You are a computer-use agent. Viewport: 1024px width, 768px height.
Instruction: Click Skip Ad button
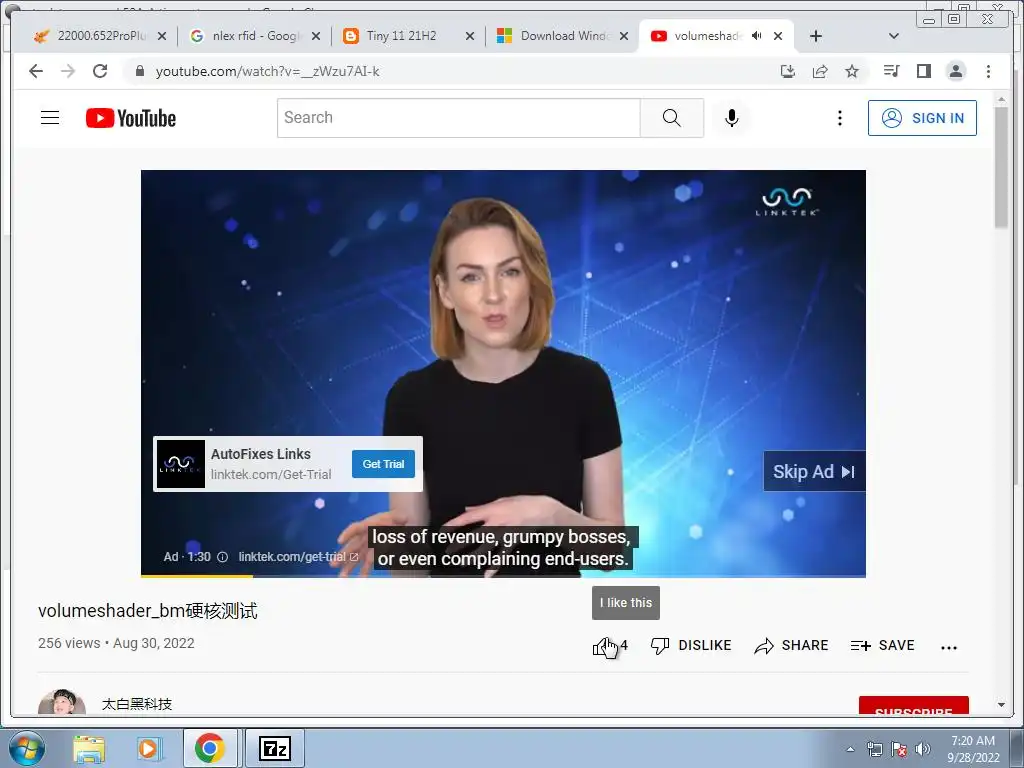click(814, 471)
